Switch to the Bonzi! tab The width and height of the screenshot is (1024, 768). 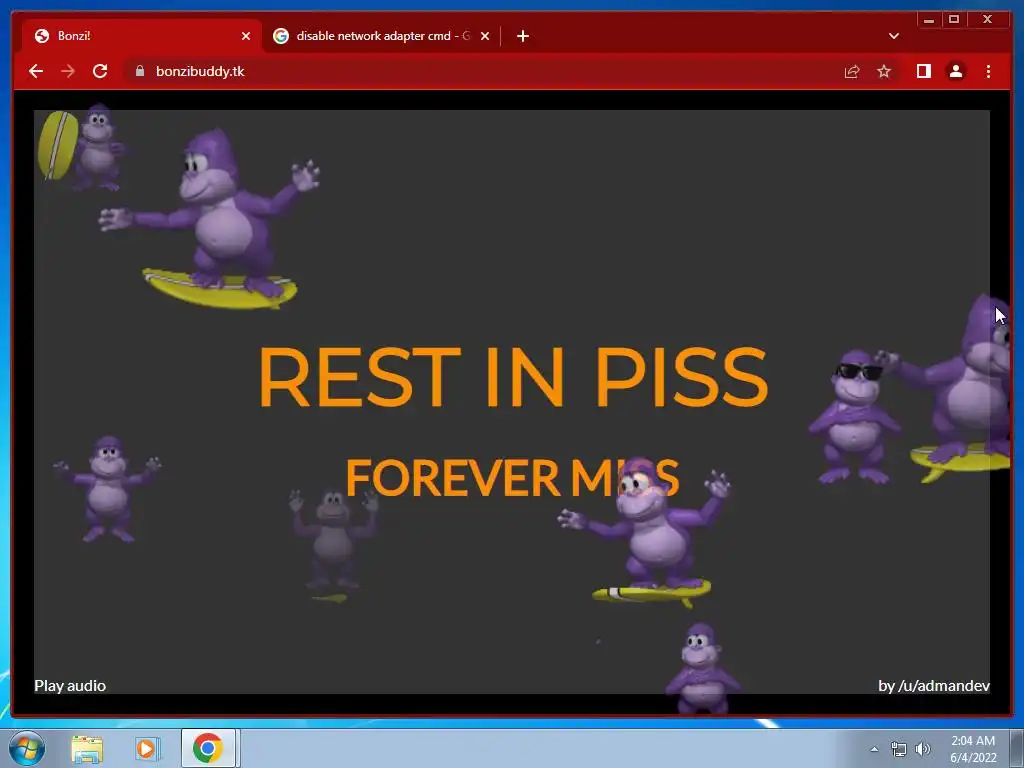click(x=142, y=36)
